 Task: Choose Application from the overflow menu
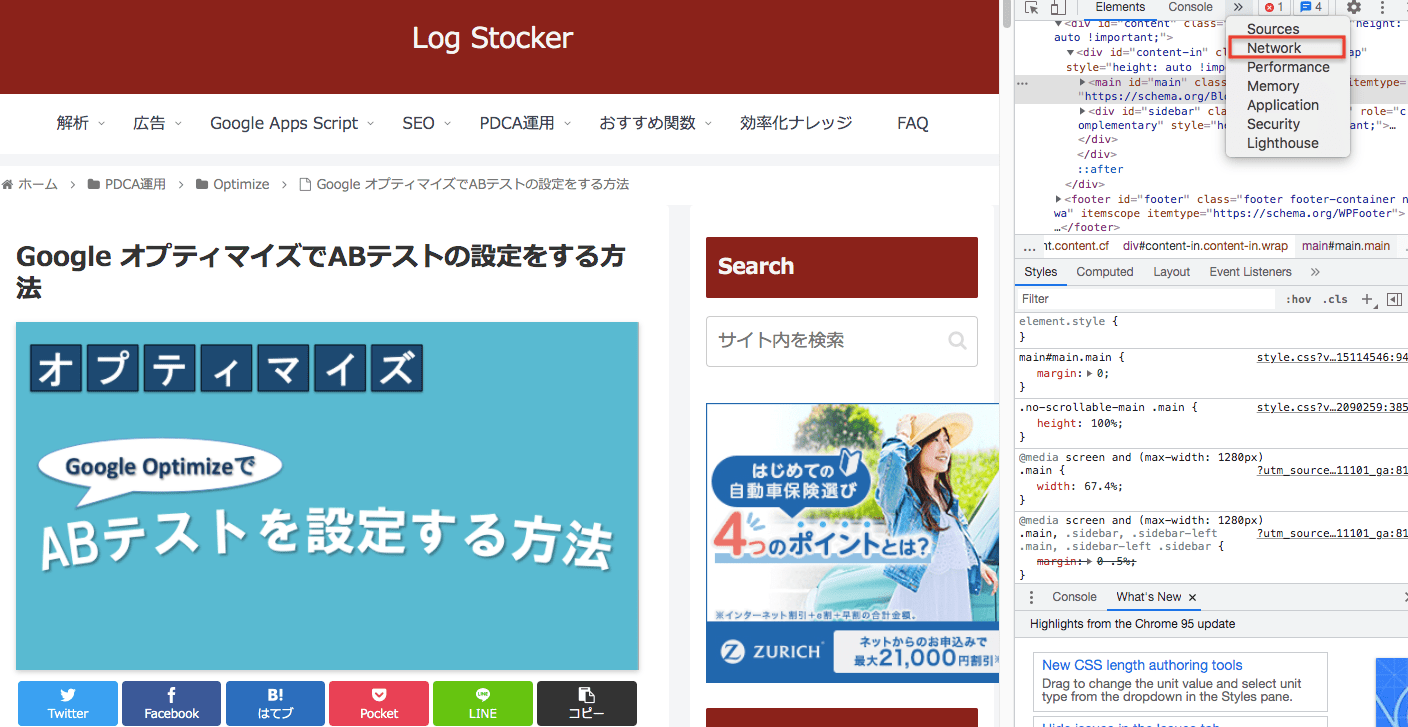point(1283,105)
